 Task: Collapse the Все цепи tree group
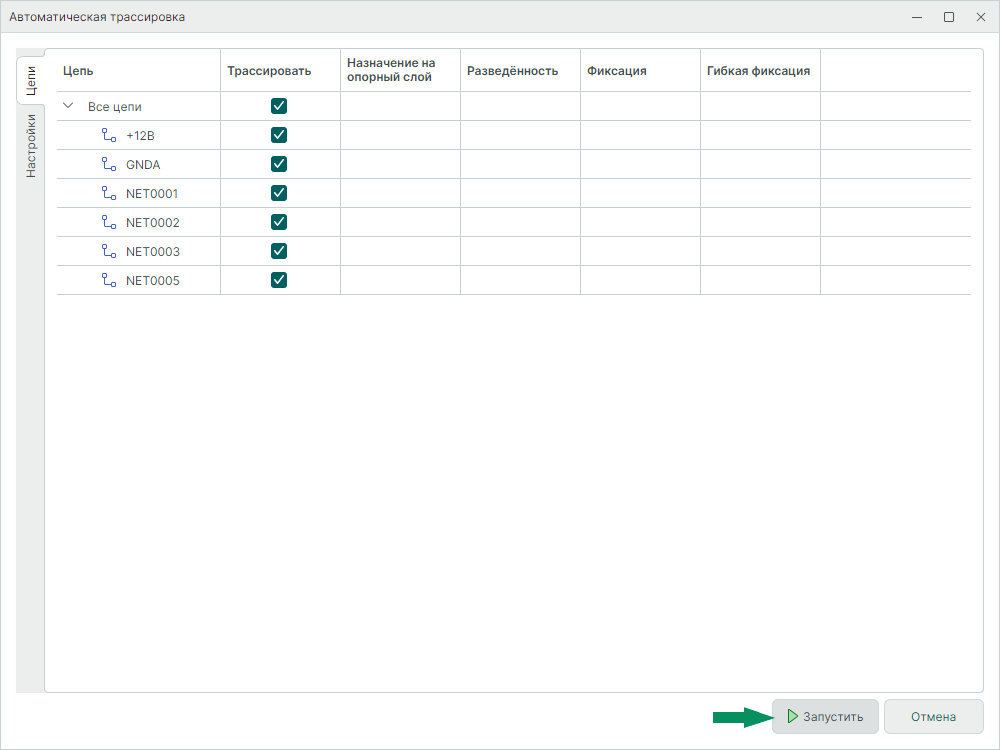click(68, 106)
